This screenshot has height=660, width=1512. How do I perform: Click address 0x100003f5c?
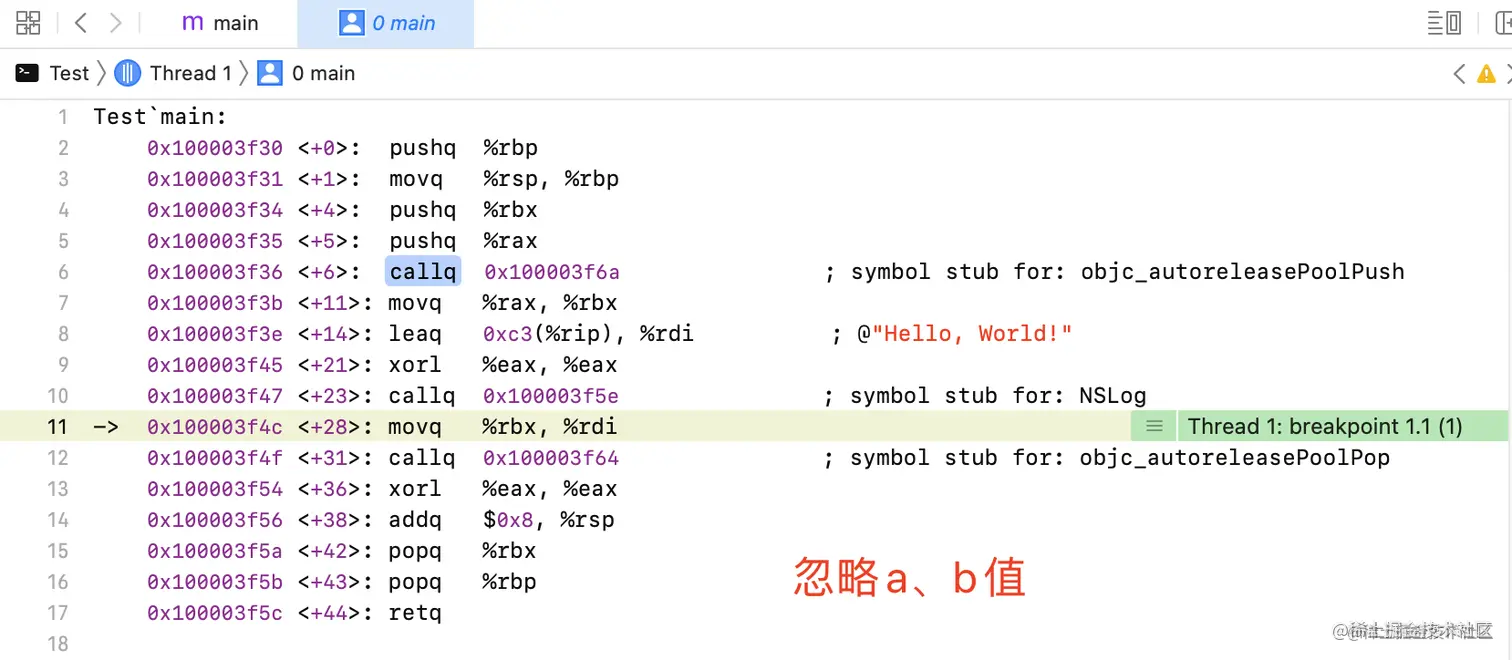click(215, 613)
